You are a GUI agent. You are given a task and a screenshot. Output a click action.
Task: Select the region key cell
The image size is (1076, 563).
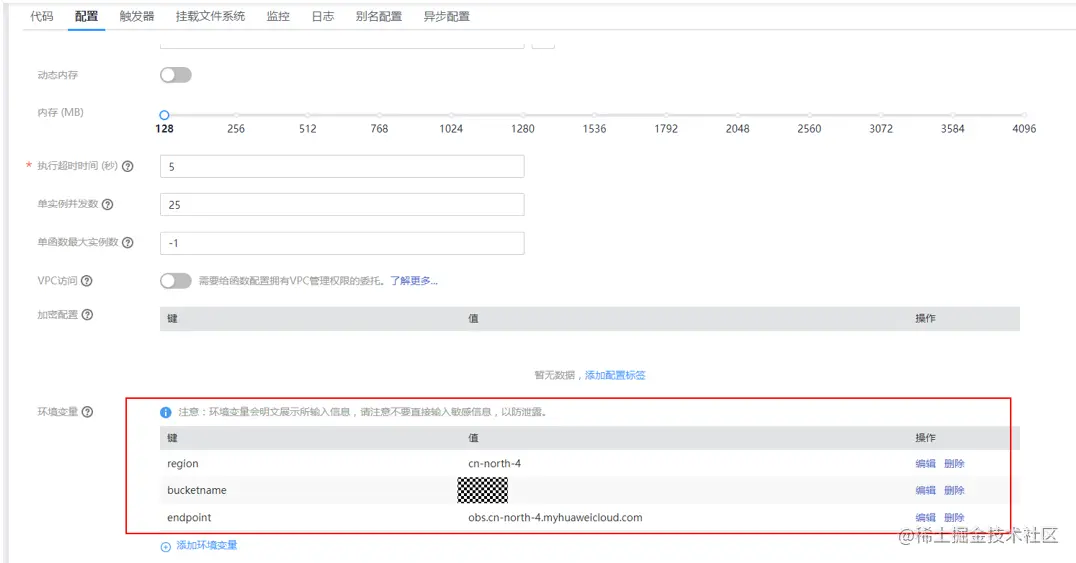pyautogui.click(x=183, y=463)
